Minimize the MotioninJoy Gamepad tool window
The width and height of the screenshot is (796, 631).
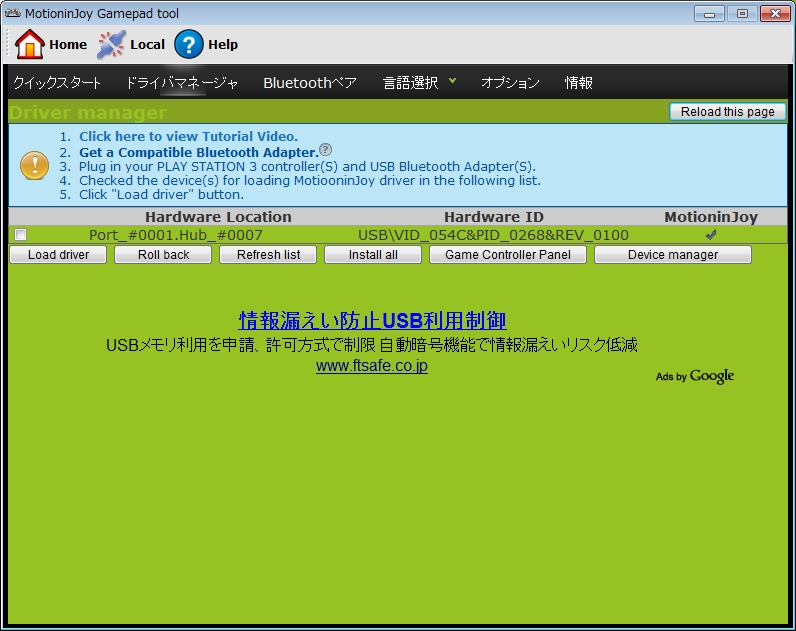point(709,14)
